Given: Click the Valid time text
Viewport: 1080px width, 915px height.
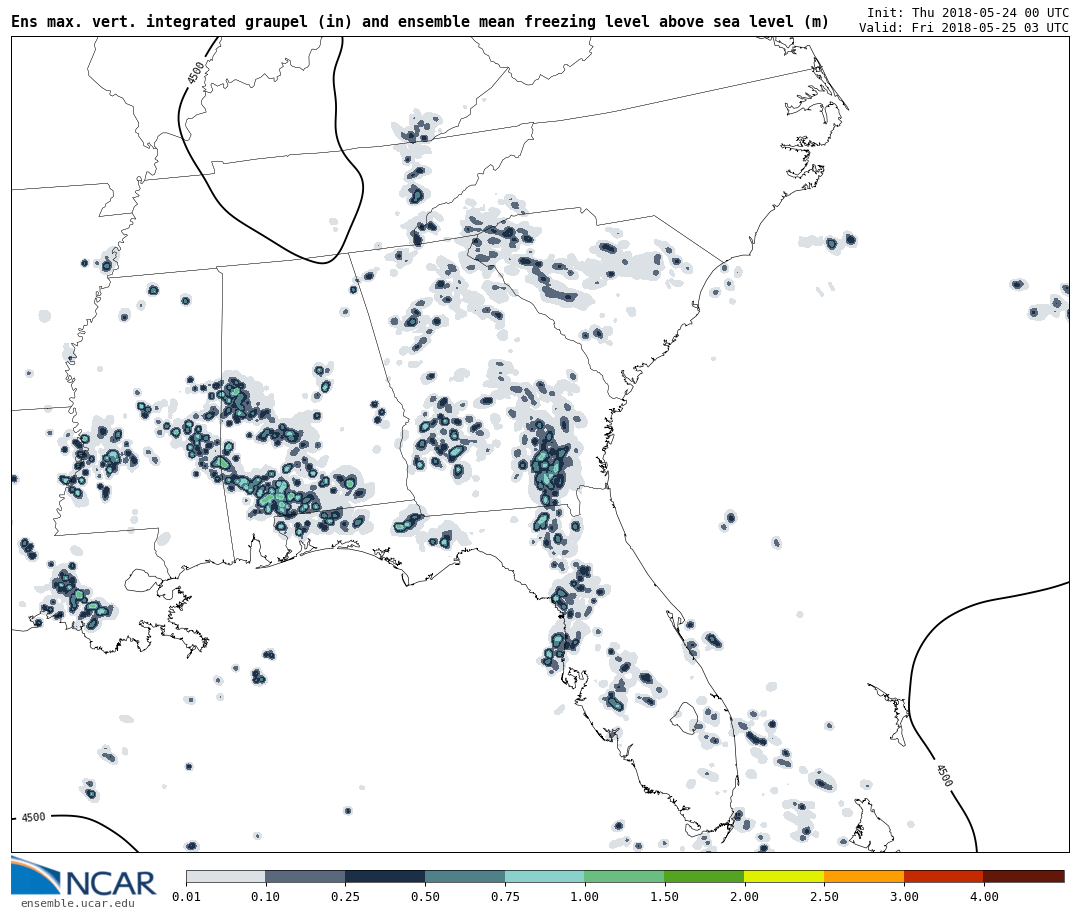Looking at the screenshot, I should 963,28.
